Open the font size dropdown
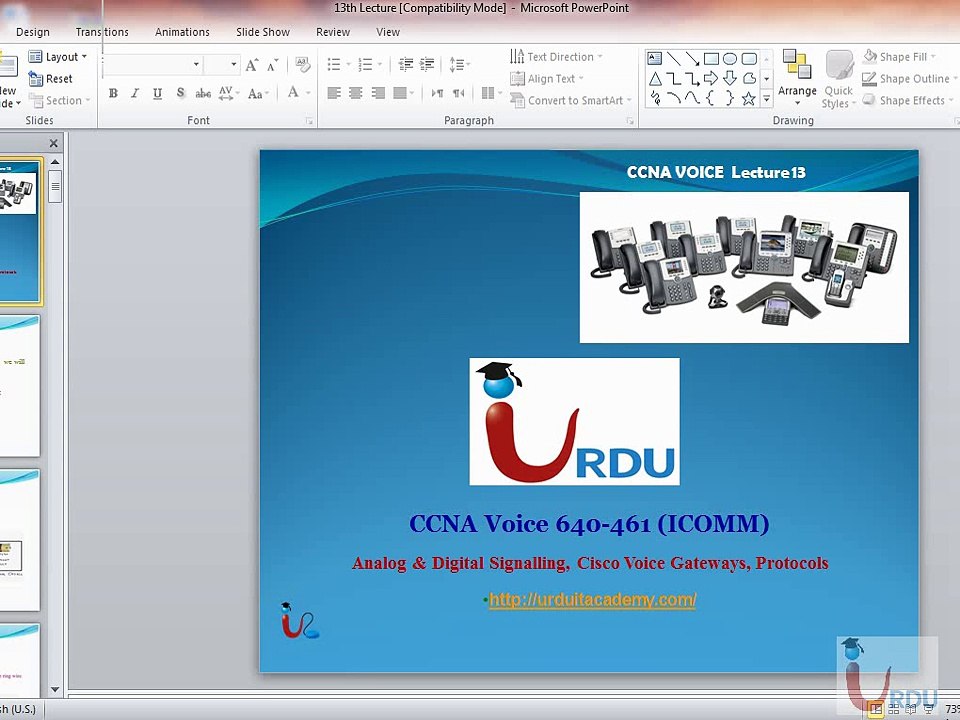 pyautogui.click(x=233, y=64)
